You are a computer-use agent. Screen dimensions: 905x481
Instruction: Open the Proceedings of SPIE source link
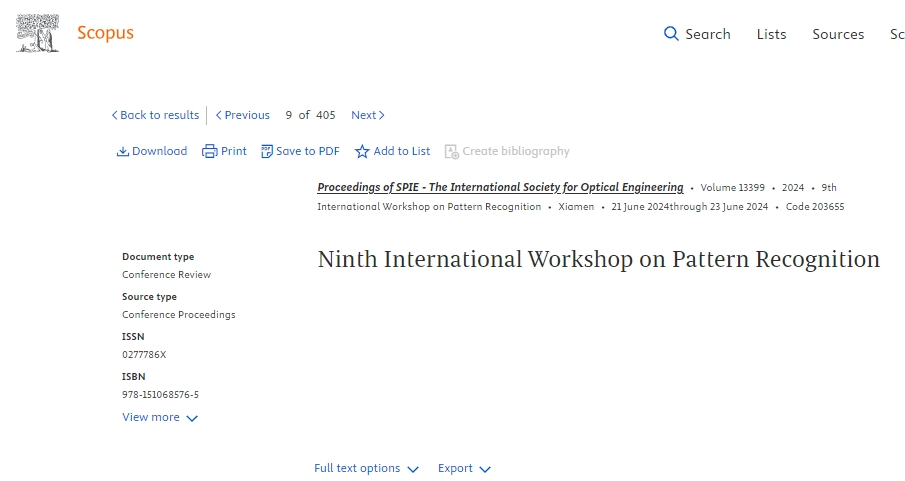500,187
